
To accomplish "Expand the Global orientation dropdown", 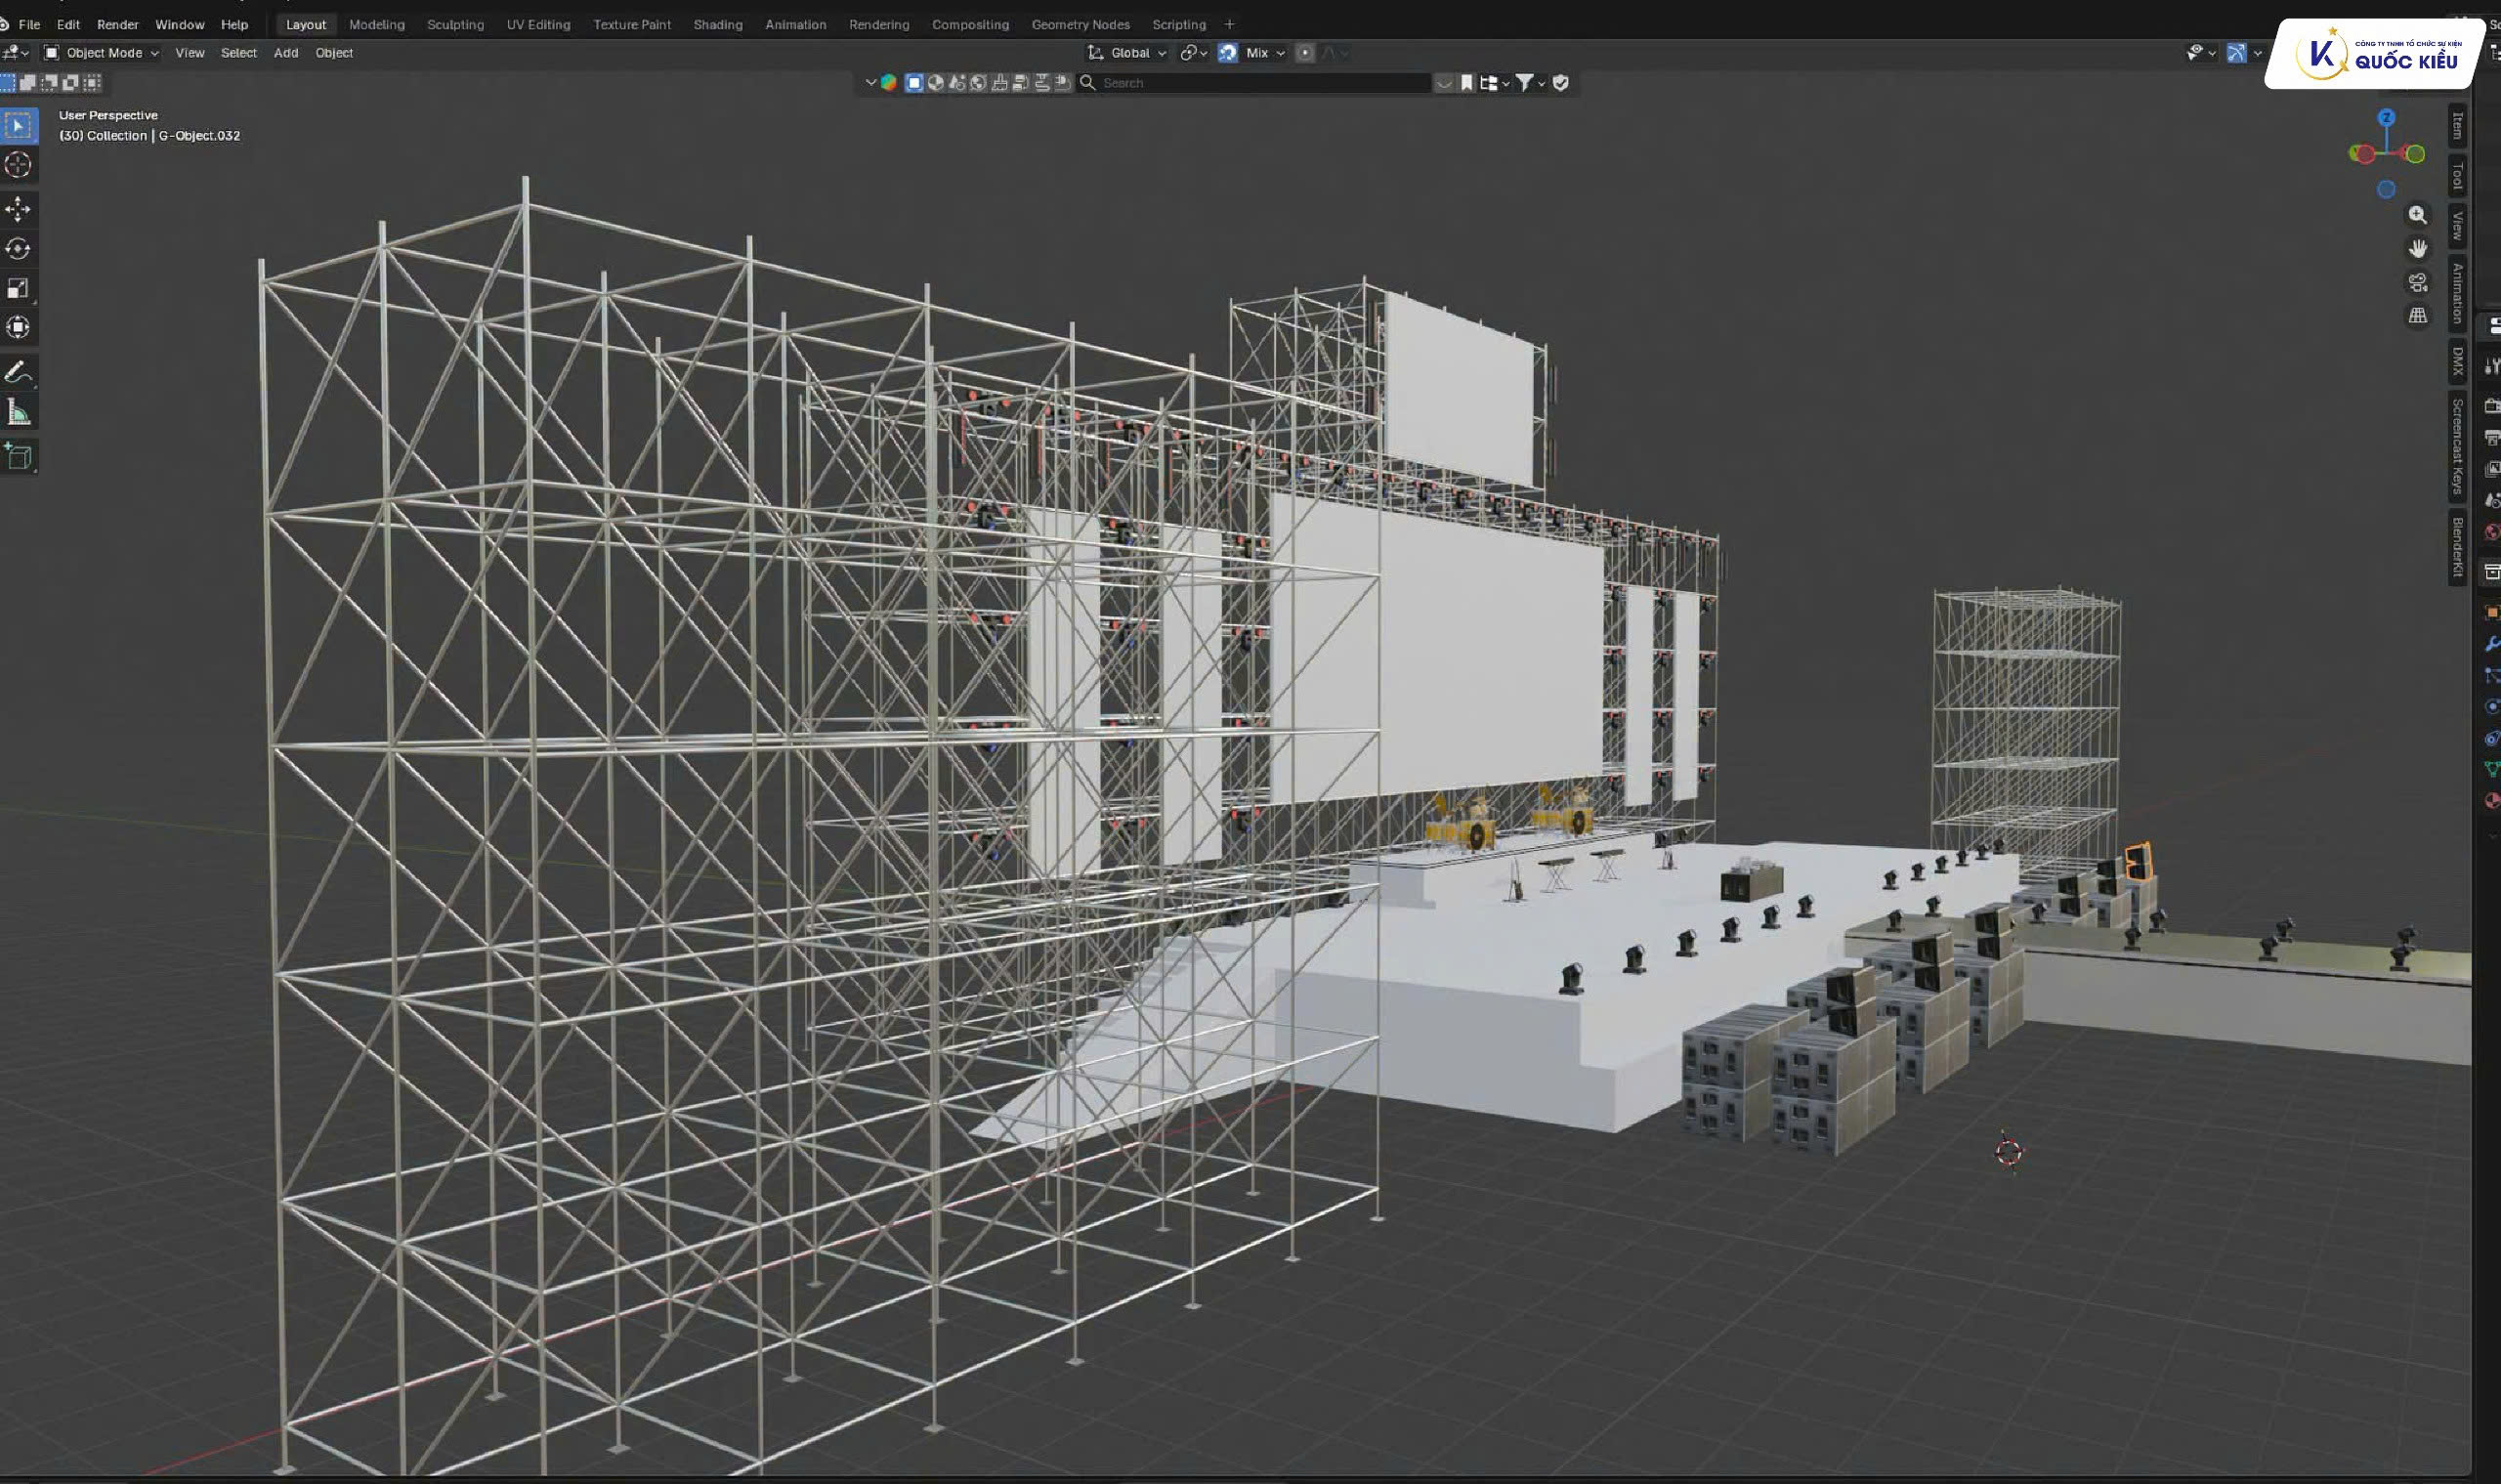I will point(1127,53).
